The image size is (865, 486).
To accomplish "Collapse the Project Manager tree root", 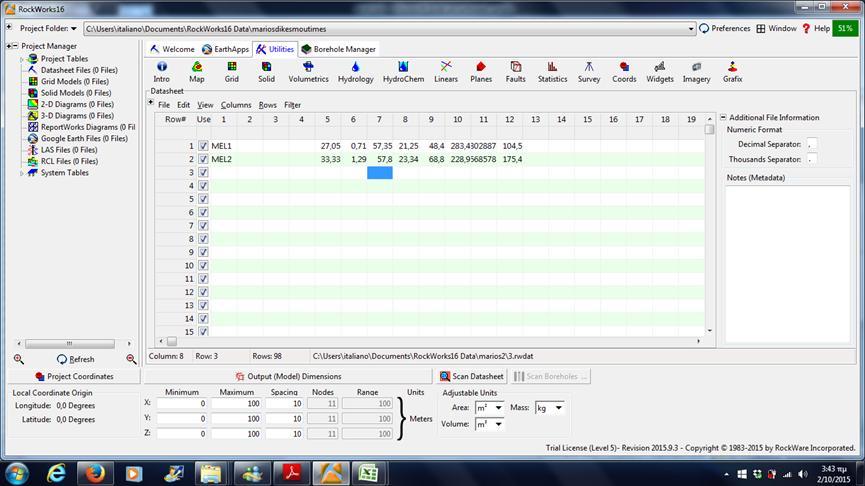I will pos(15,46).
